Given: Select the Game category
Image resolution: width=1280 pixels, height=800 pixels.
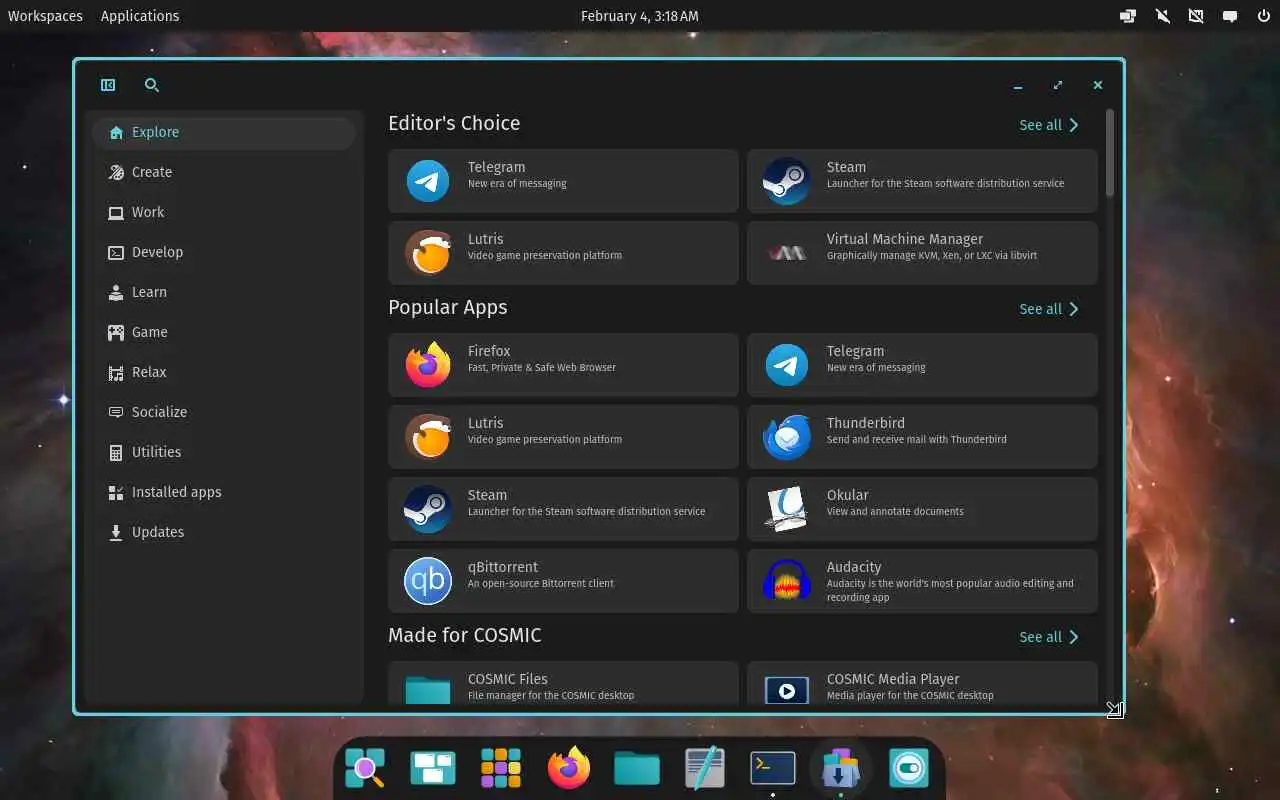Looking at the screenshot, I should click(x=224, y=332).
